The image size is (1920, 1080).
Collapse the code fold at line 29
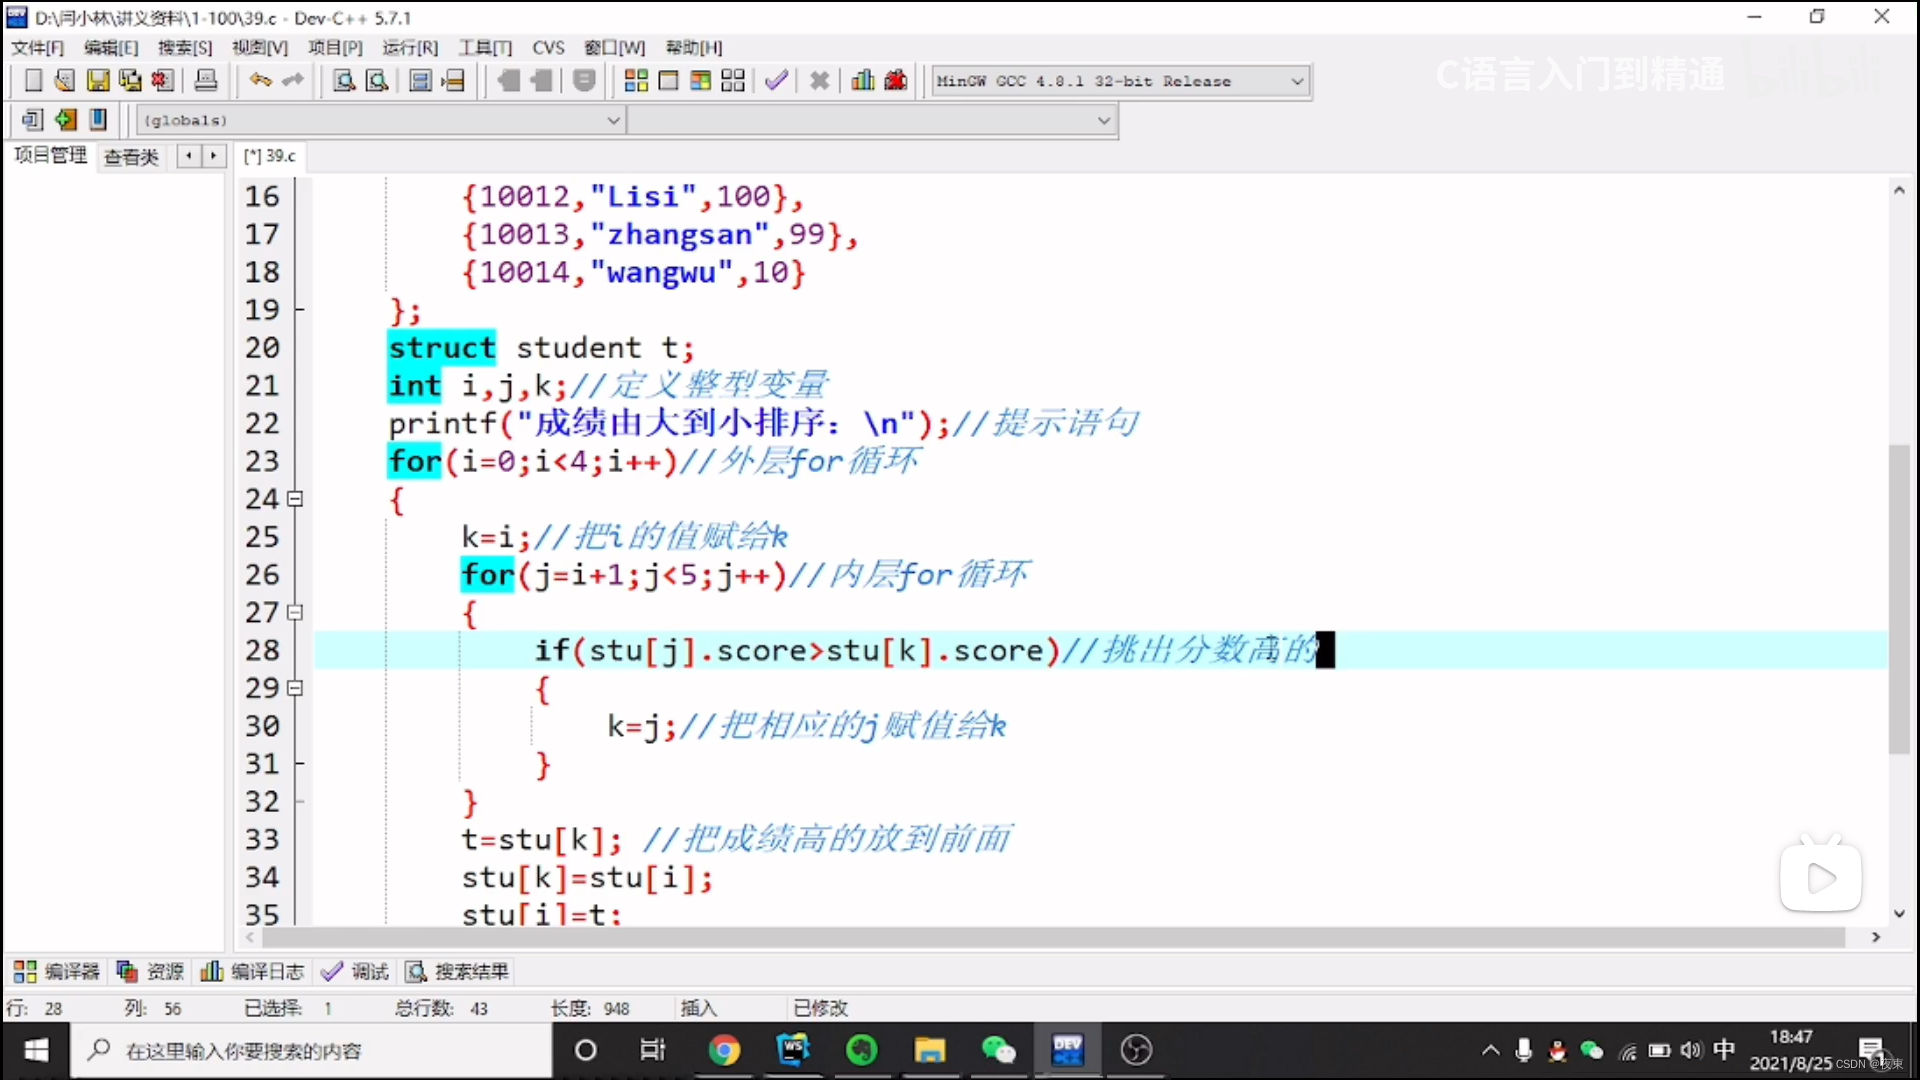295,688
